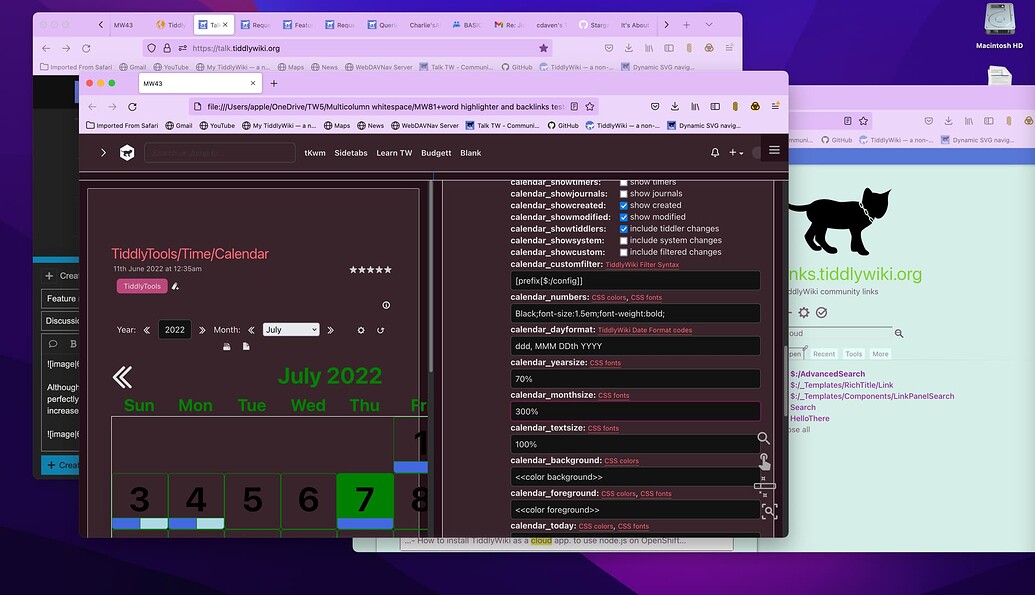Enable the show journals checkbox
This screenshot has height=595, width=1035.
coord(623,194)
